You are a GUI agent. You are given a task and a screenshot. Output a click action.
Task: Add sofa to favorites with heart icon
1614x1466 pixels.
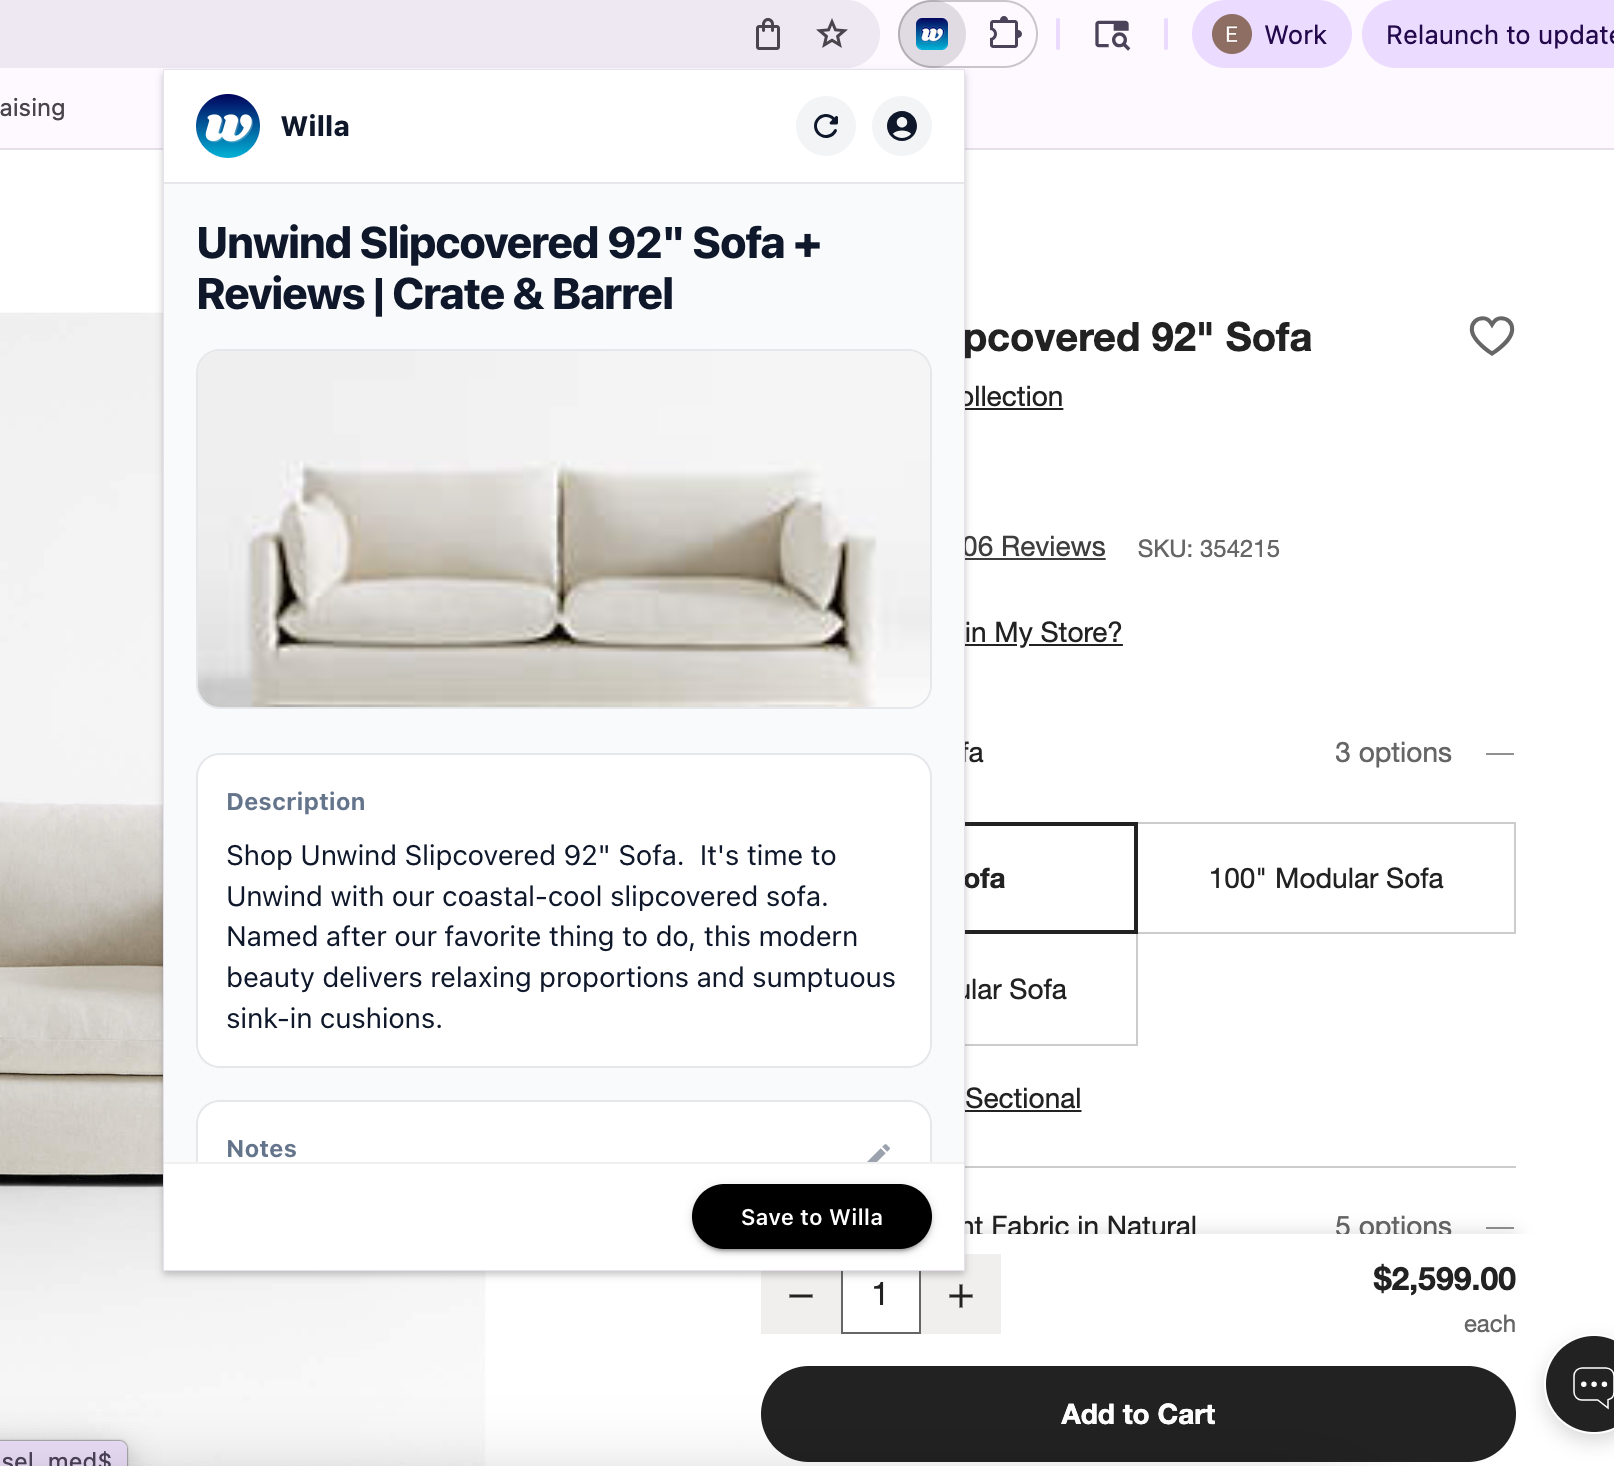[x=1491, y=336]
